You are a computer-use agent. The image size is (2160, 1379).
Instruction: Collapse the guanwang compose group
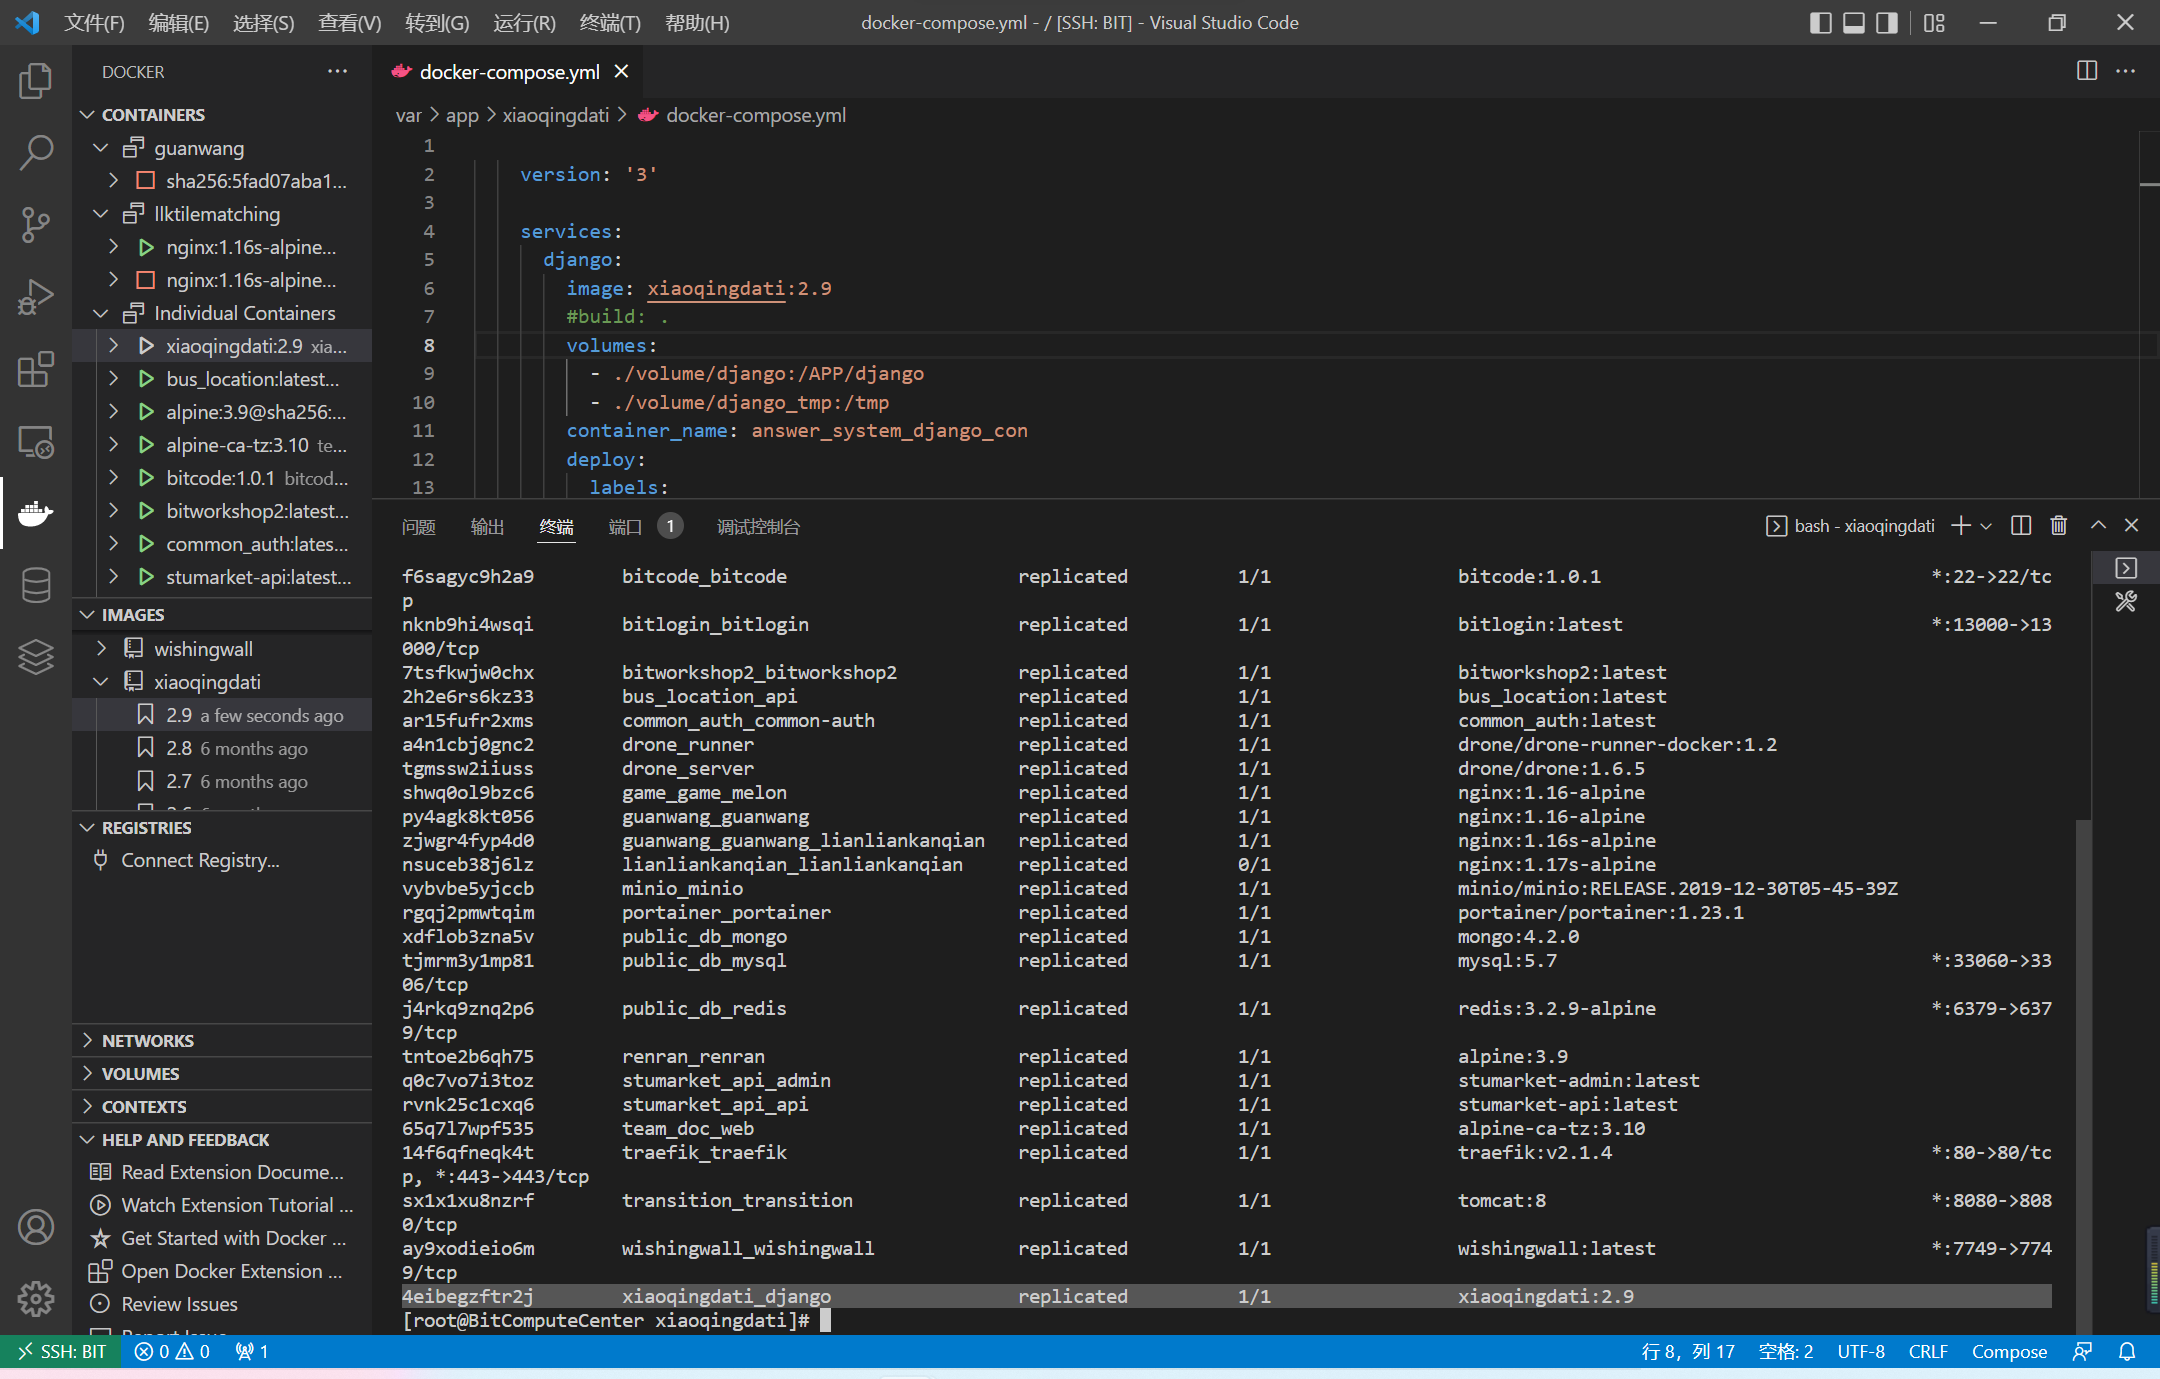(x=101, y=148)
